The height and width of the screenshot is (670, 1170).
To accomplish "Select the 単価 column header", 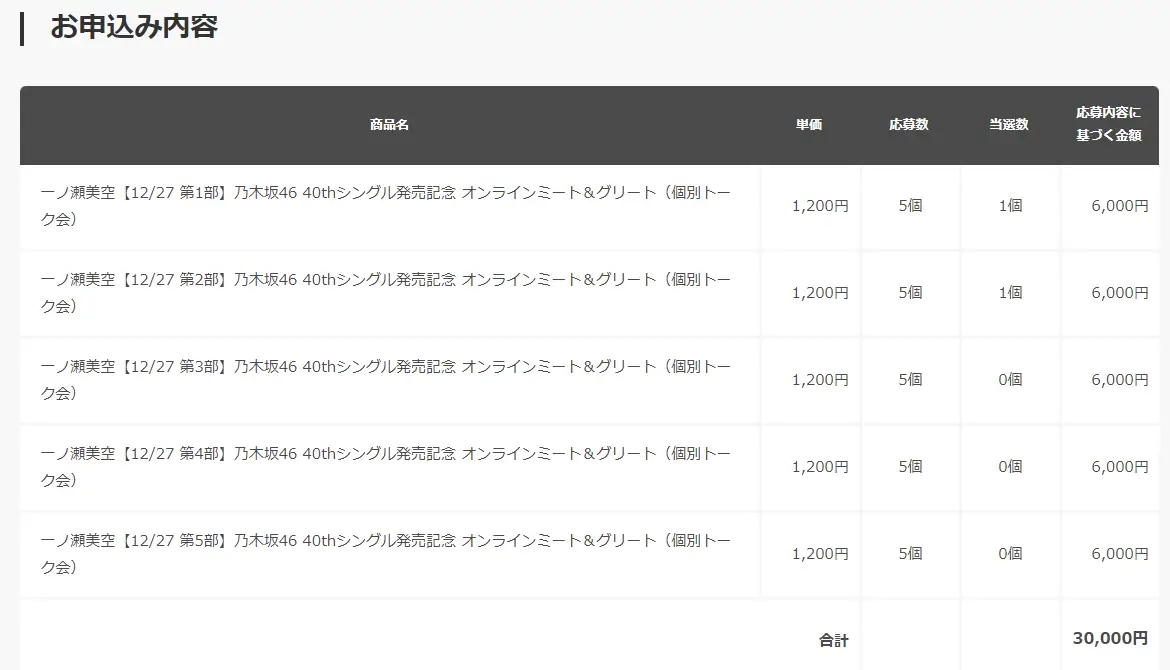I will coord(809,125).
